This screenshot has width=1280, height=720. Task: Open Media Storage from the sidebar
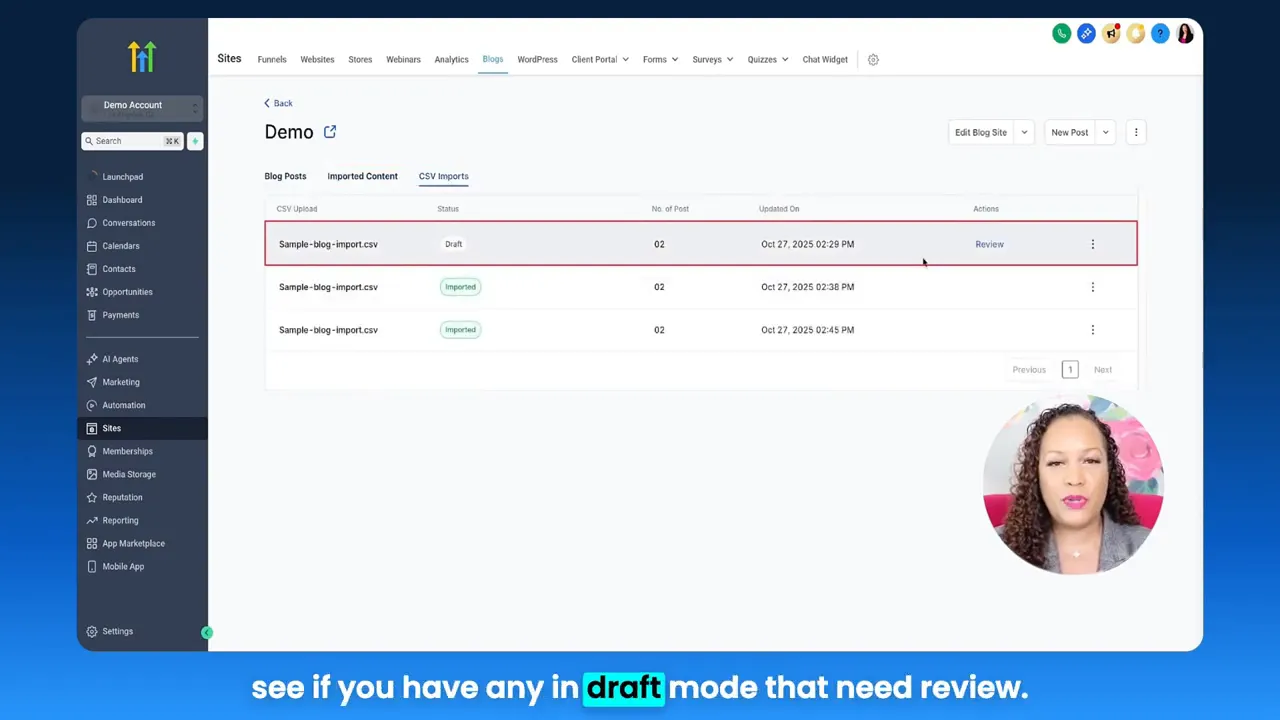pyautogui.click(x=129, y=474)
